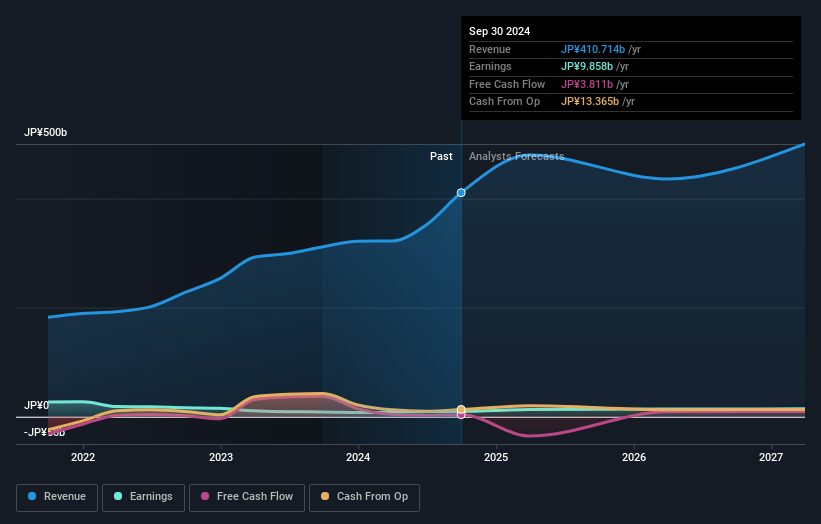Image resolution: width=821 pixels, height=524 pixels.
Task: Toggle the Earnings legend button
Action: [x=143, y=497]
